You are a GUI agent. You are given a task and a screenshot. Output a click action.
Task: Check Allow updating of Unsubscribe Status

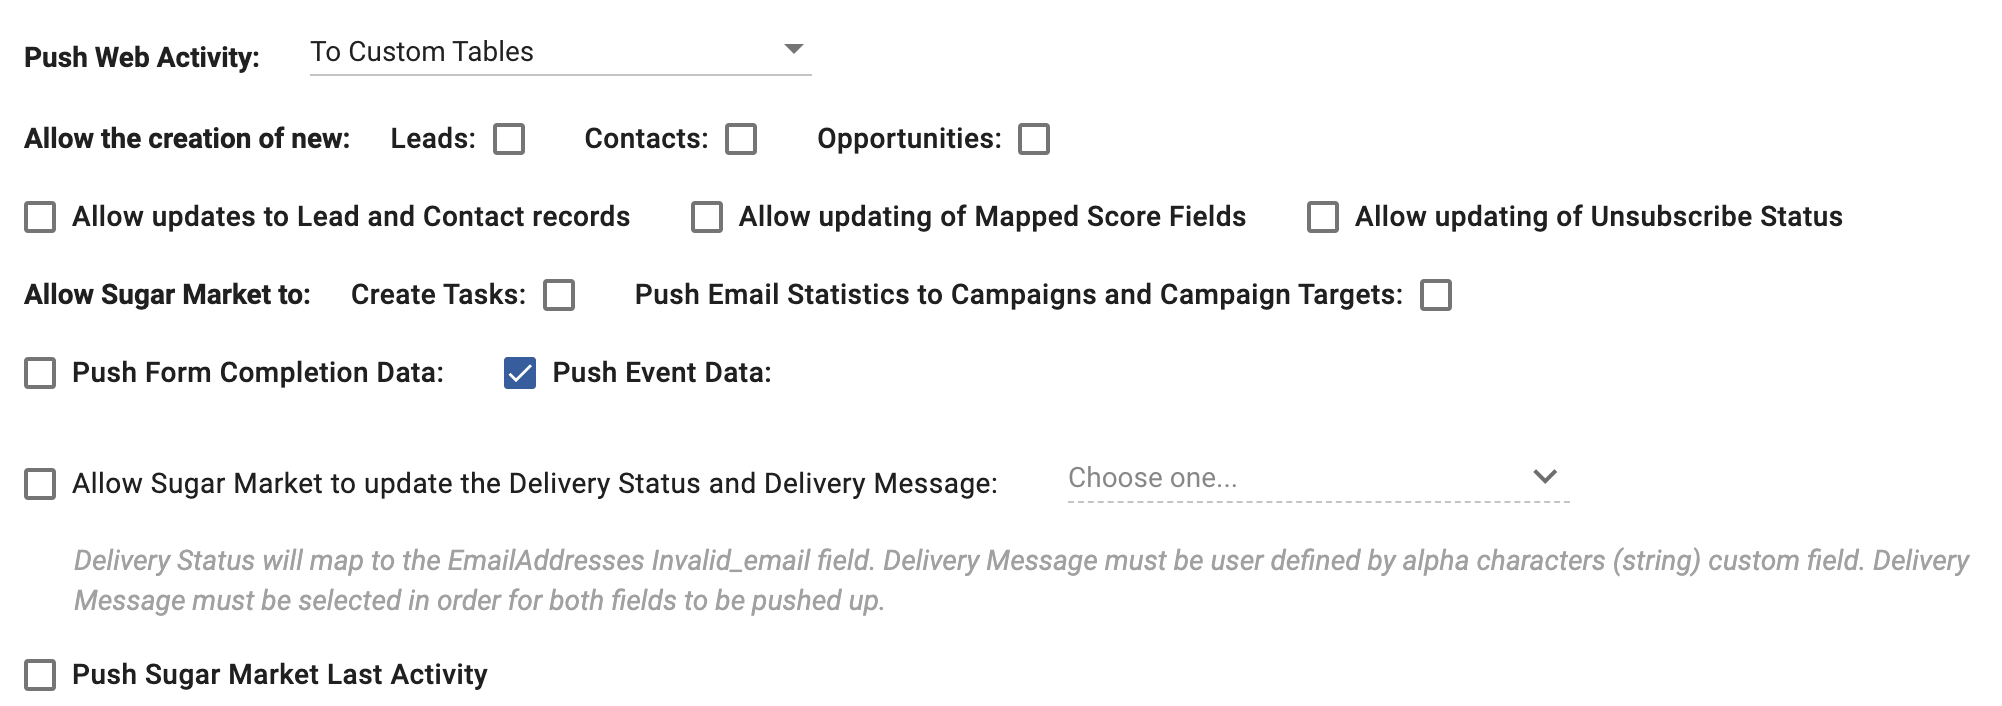coord(1323,217)
